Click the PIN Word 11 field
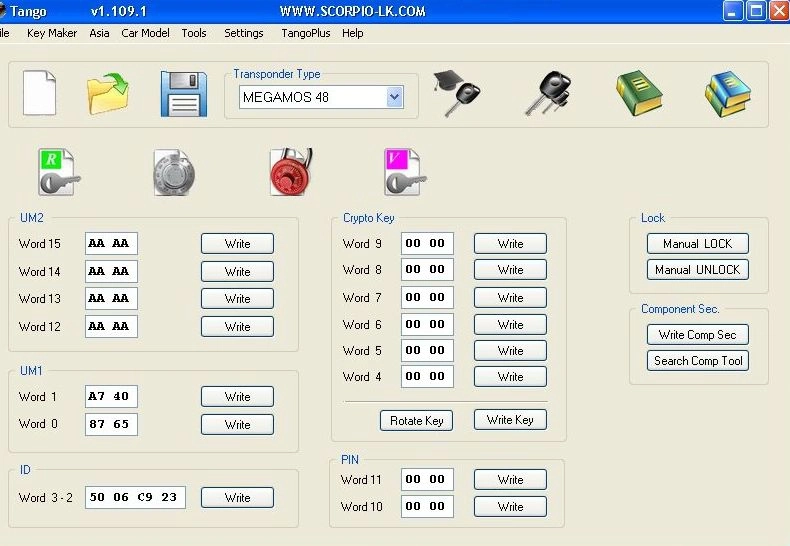 pos(427,480)
